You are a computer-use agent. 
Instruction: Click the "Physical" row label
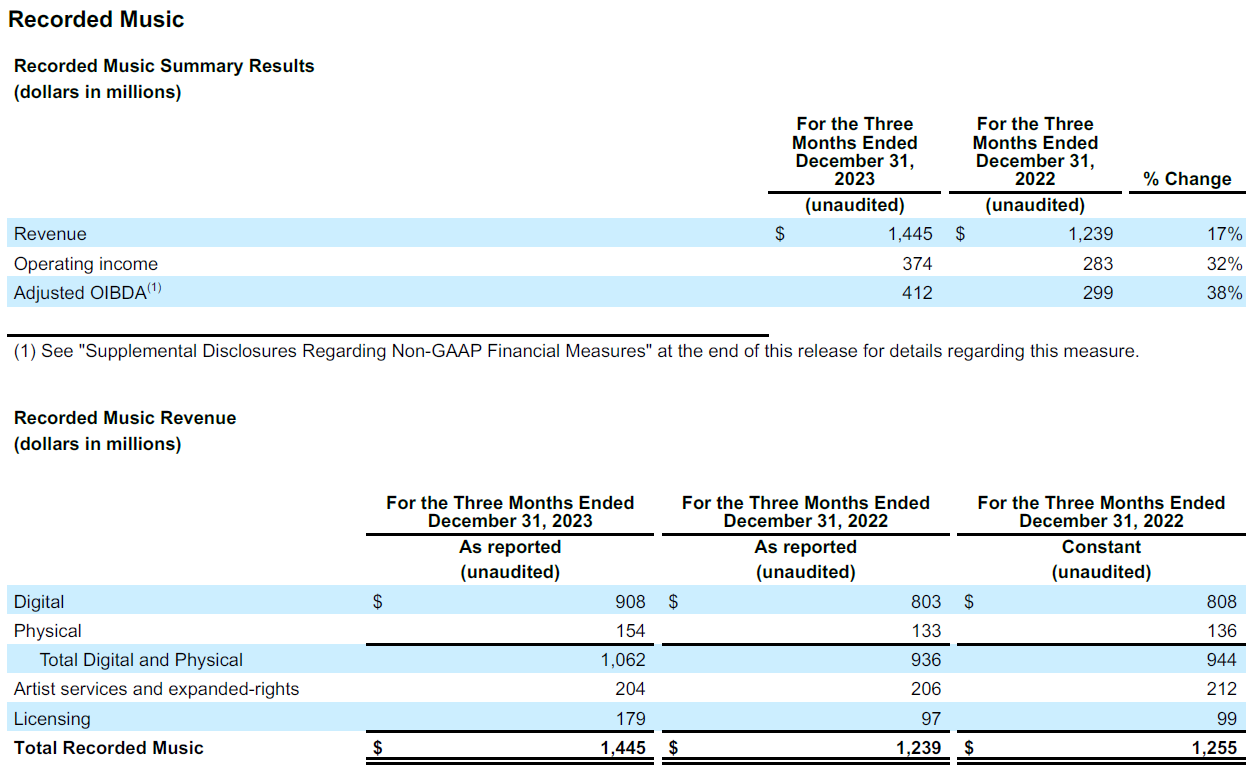pos(48,631)
